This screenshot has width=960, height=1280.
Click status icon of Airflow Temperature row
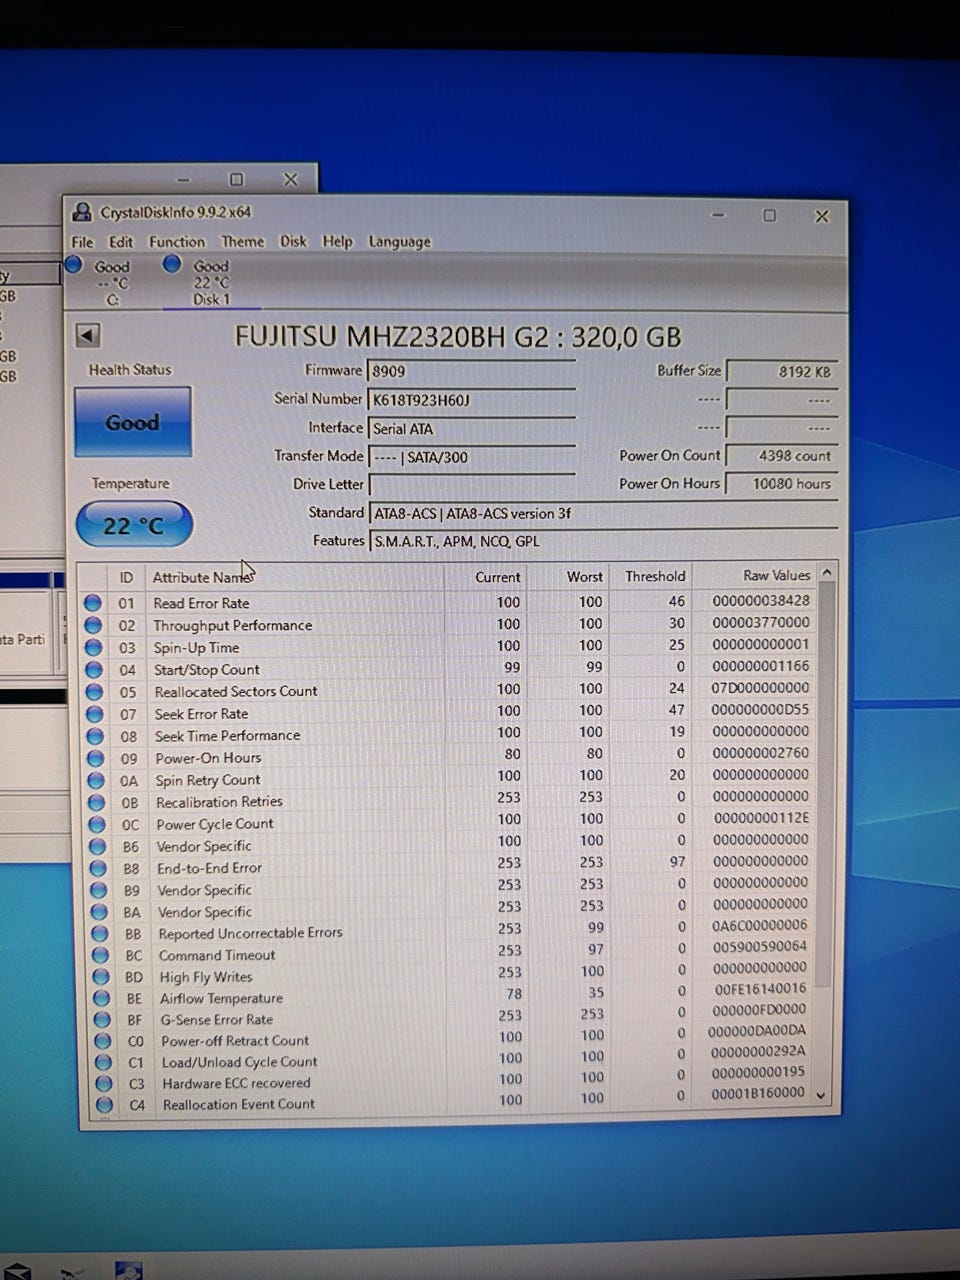click(102, 998)
